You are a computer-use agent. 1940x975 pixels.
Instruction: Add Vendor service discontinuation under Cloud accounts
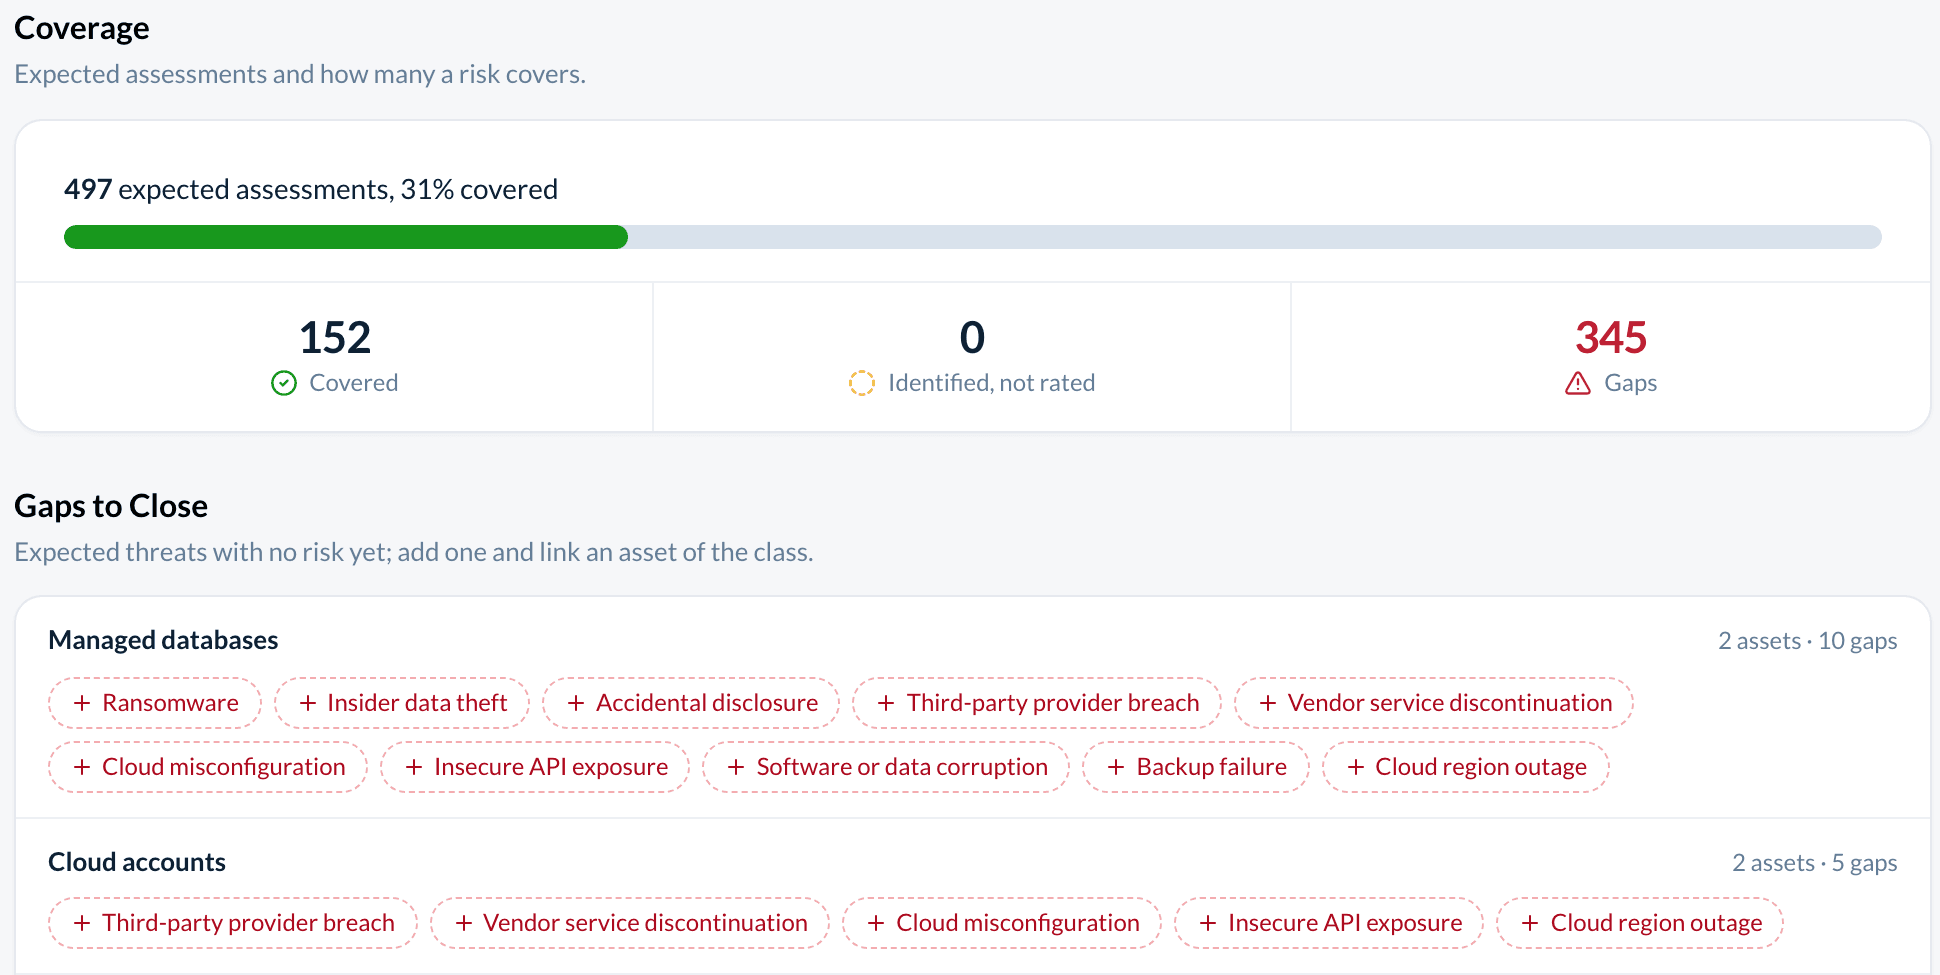[x=630, y=923]
